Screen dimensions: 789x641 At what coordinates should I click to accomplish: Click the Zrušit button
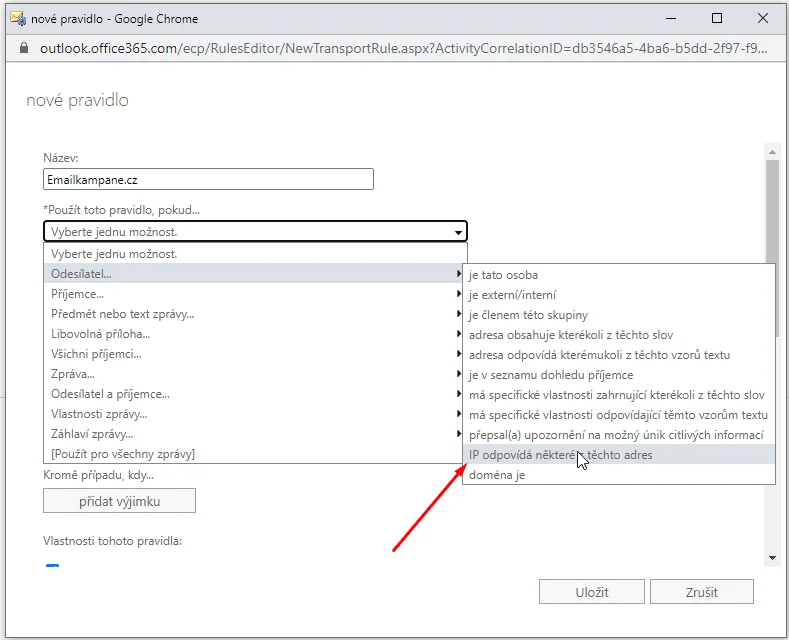[x=701, y=592]
